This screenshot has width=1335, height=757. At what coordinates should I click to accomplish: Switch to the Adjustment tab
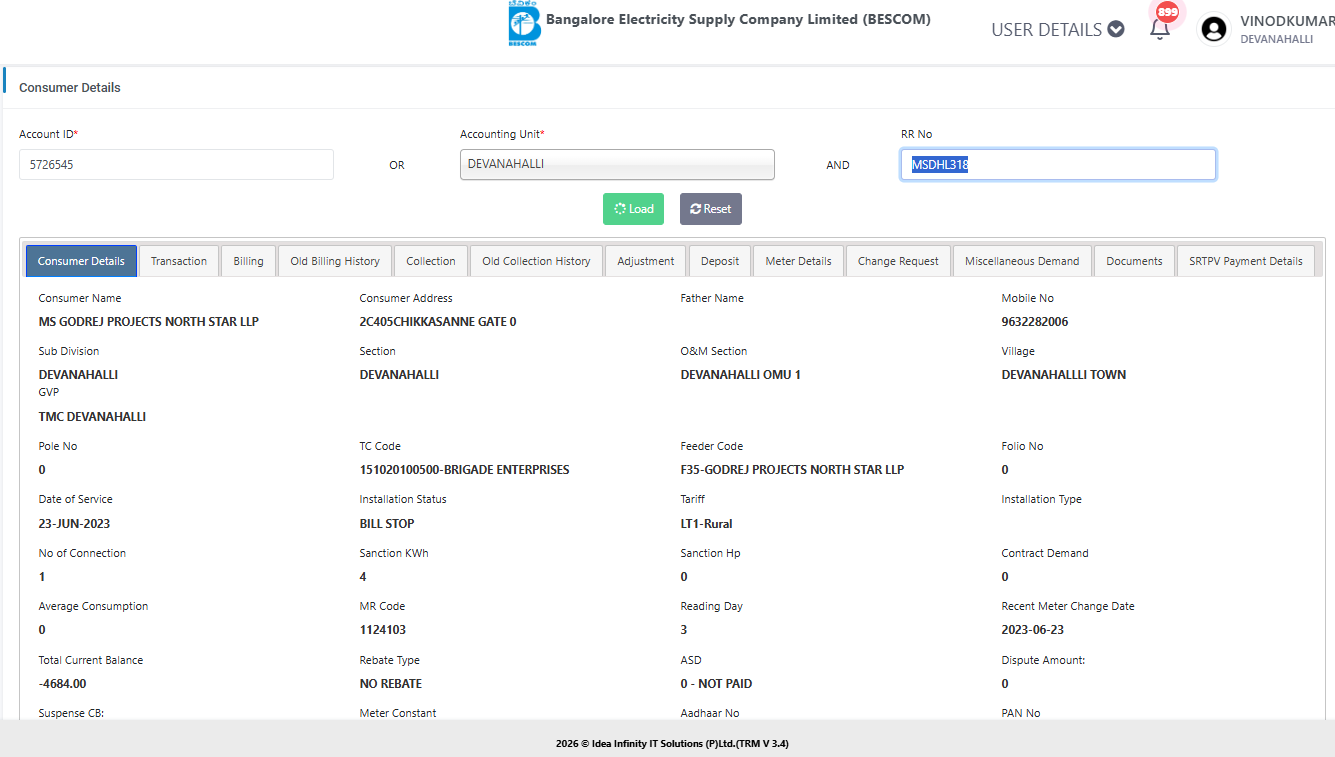645,261
